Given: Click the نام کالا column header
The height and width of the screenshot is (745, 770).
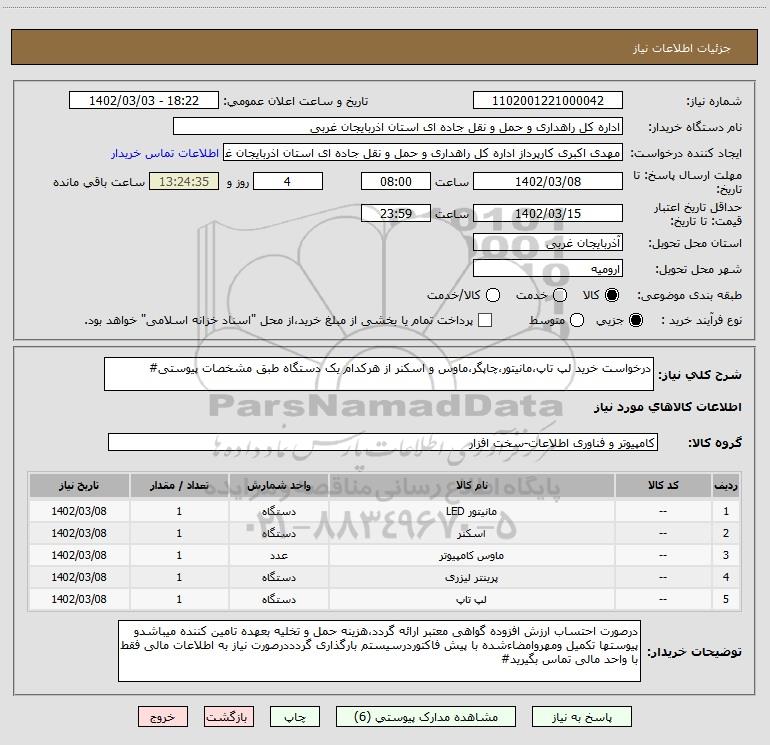Looking at the screenshot, I should click(x=471, y=486).
